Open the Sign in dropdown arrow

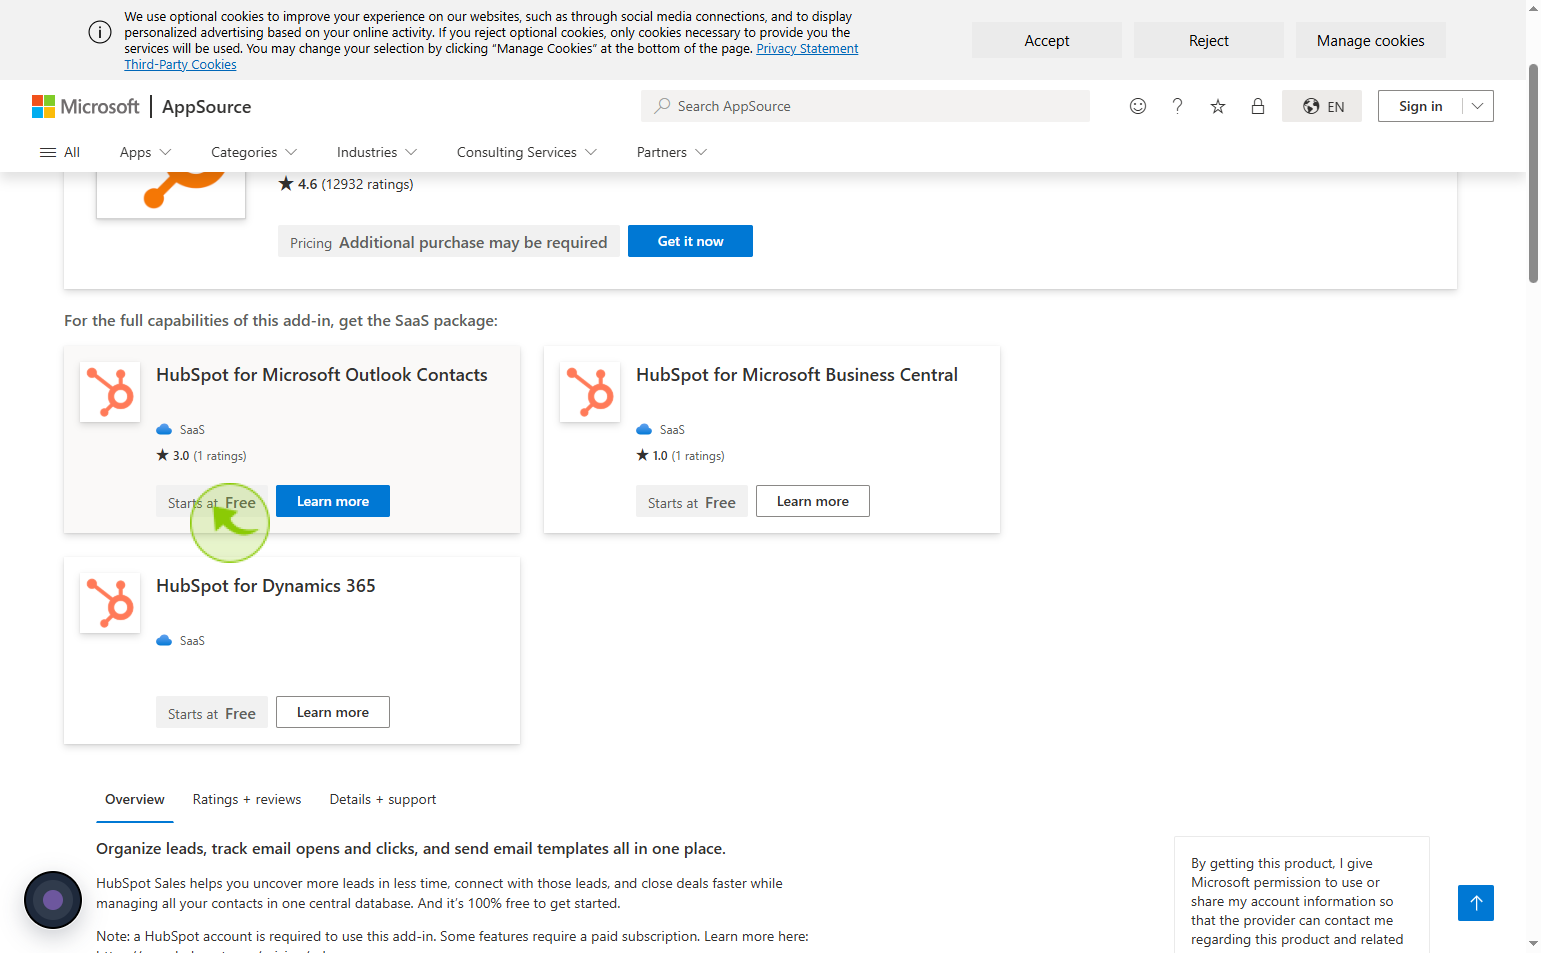point(1478,106)
